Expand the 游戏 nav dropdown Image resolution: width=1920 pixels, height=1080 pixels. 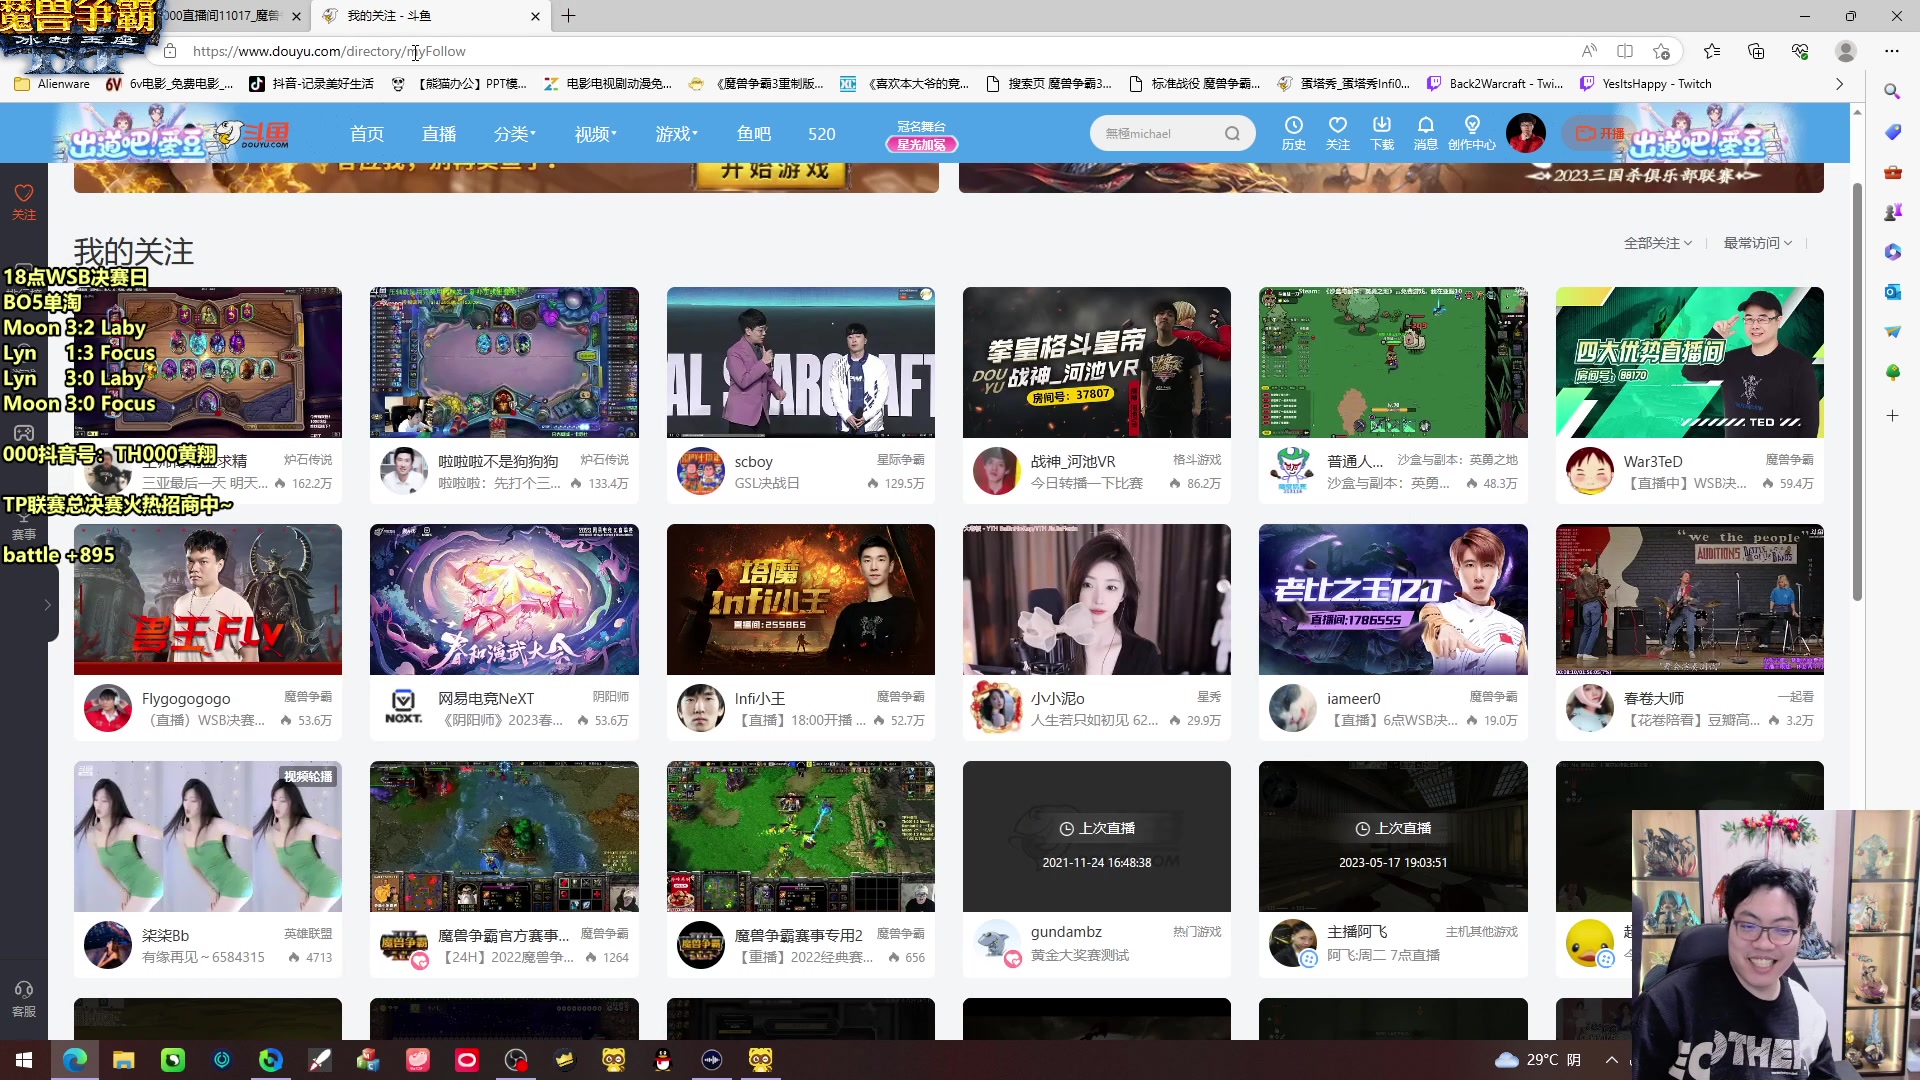[x=677, y=134]
